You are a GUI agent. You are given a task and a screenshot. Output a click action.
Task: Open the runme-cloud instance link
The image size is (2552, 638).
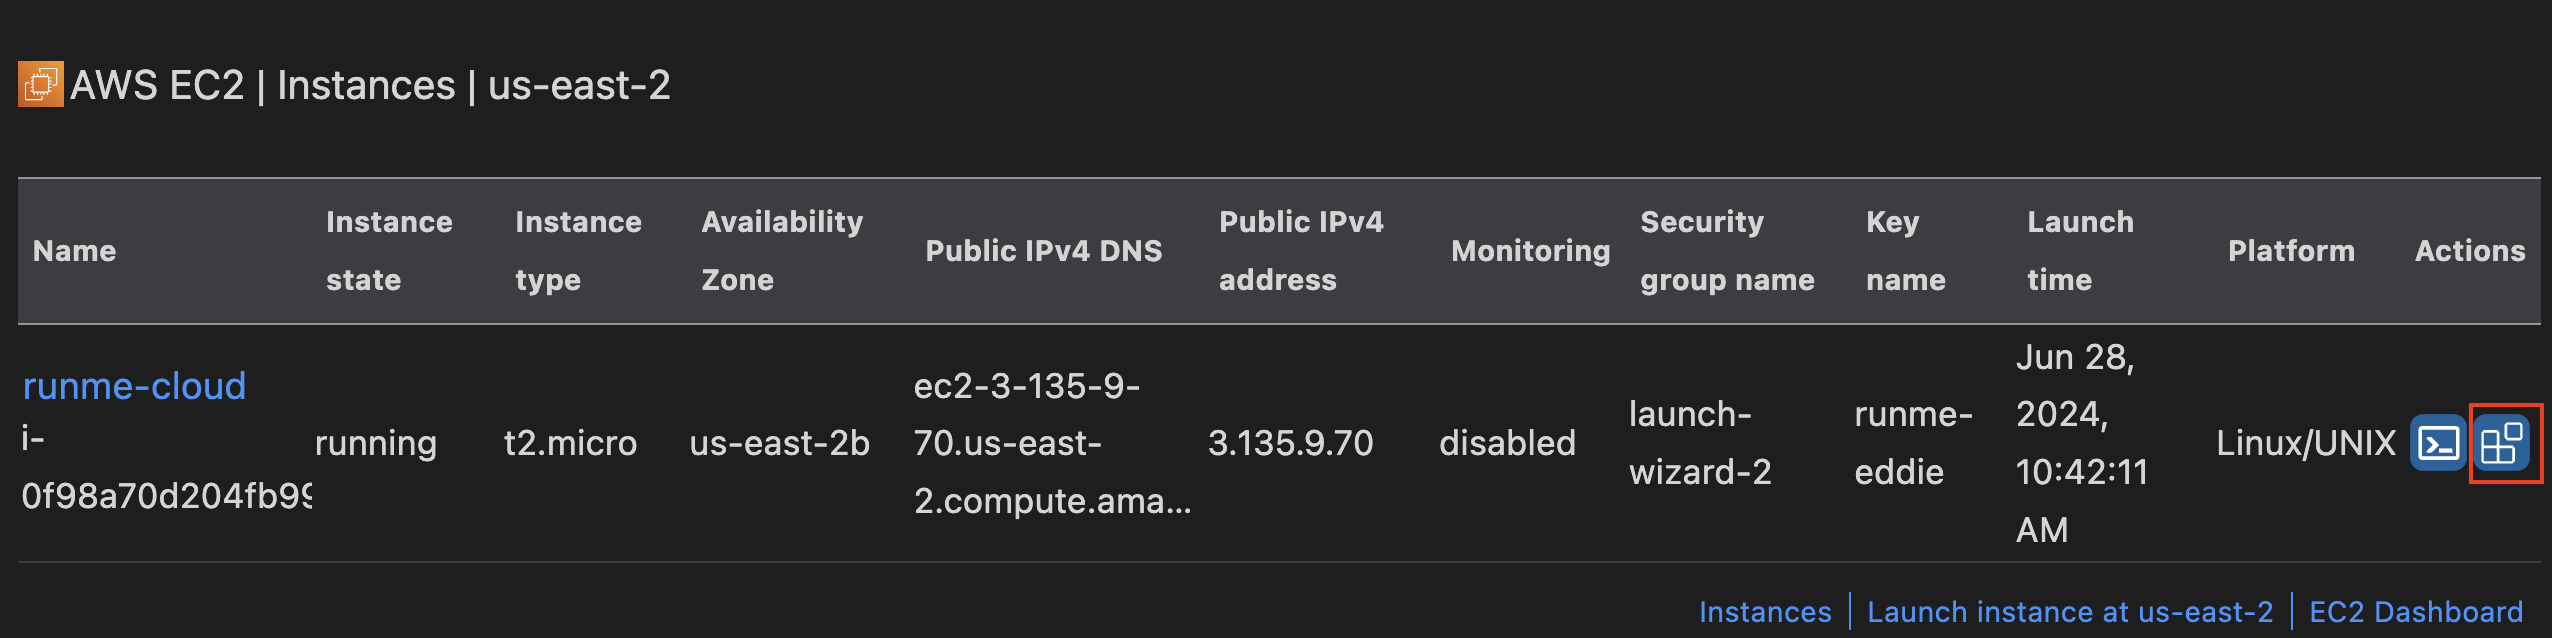[x=134, y=386]
